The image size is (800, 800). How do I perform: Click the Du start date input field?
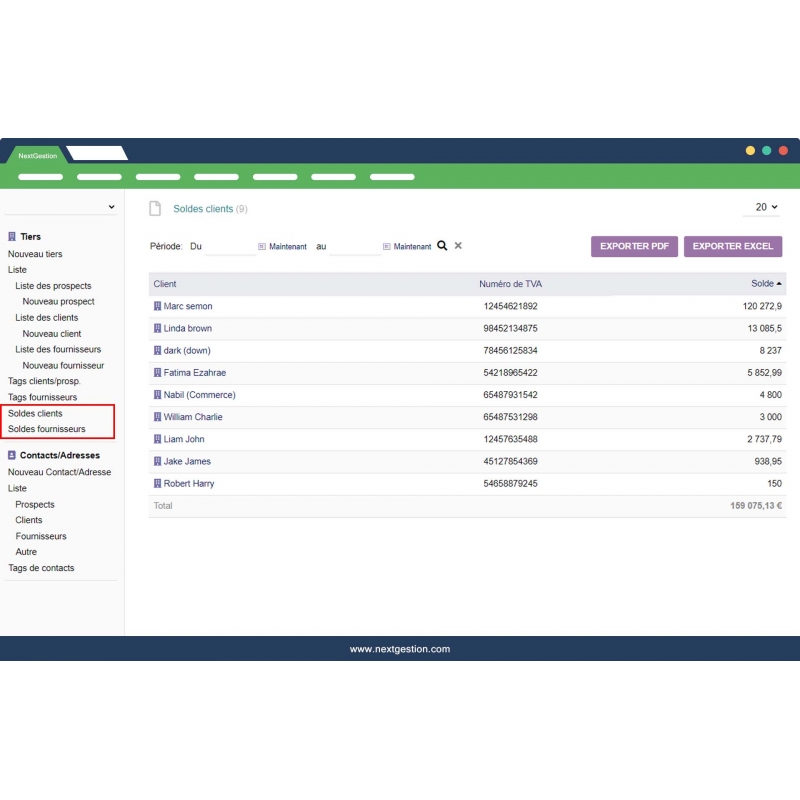click(x=230, y=246)
